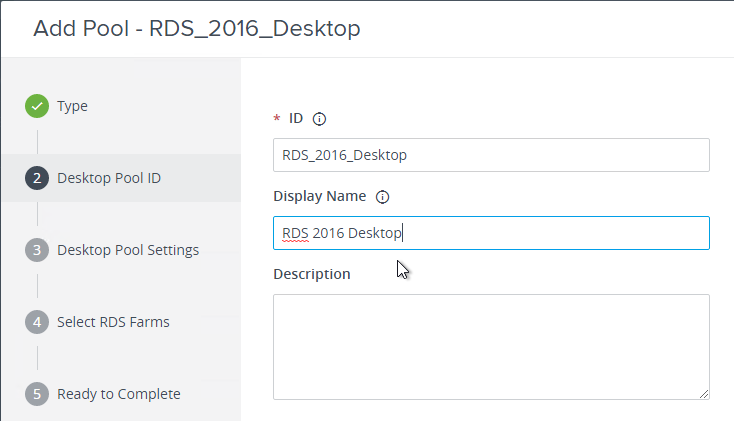
Task: Focus the ID field containing RDS_2016_Desktop
Action: pyautogui.click(x=492, y=155)
